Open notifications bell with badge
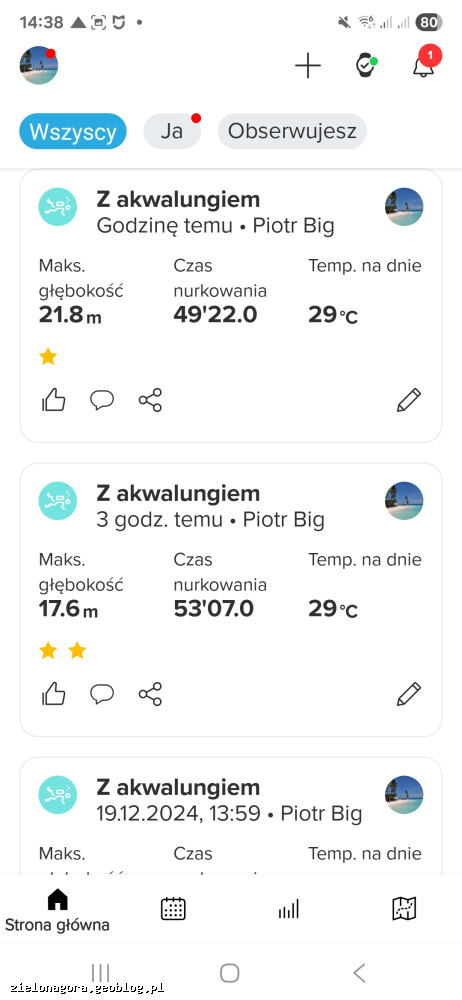This screenshot has width=462, height=1000. pyautogui.click(x=425, y=62)
